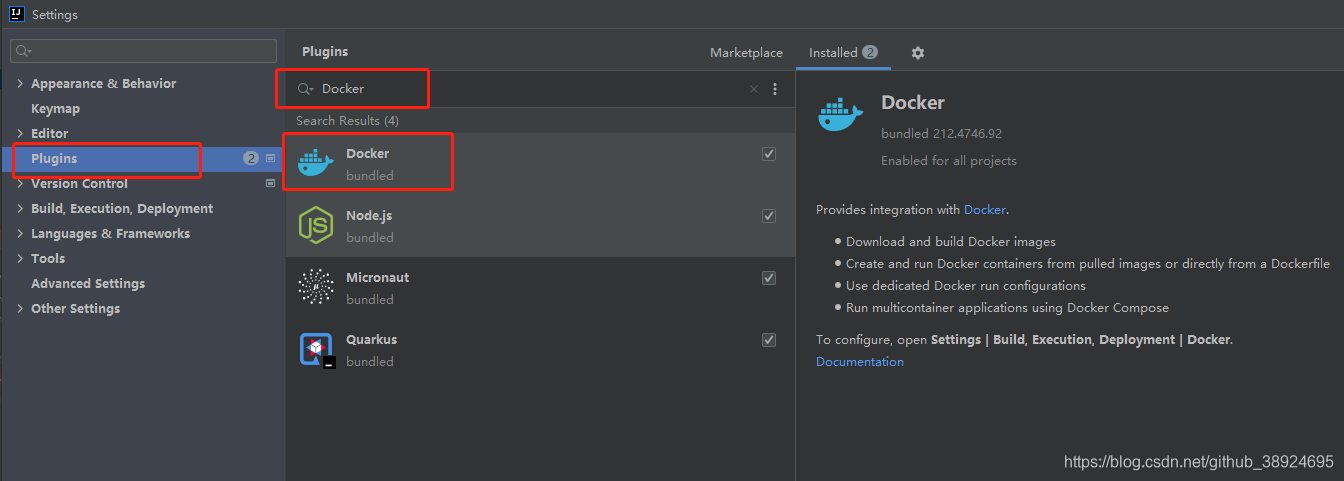Select Keymap in settings tree
This screenshot has width=1344, height=481.
[x=55, y=109]
